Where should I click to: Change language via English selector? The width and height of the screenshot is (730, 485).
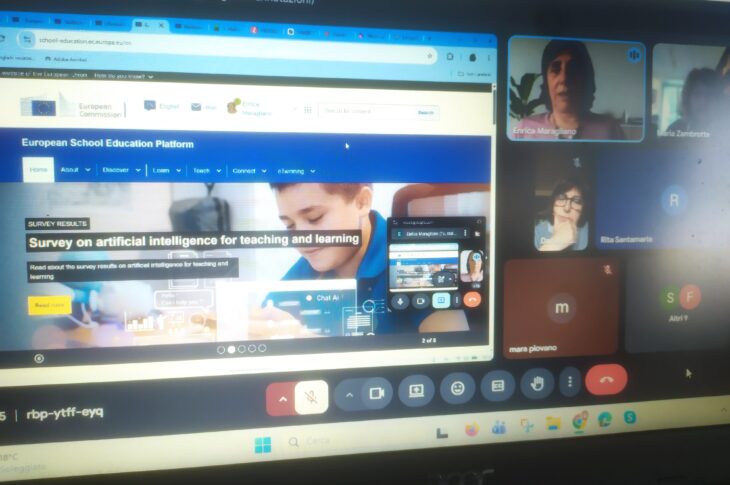[x=162, y=106]
